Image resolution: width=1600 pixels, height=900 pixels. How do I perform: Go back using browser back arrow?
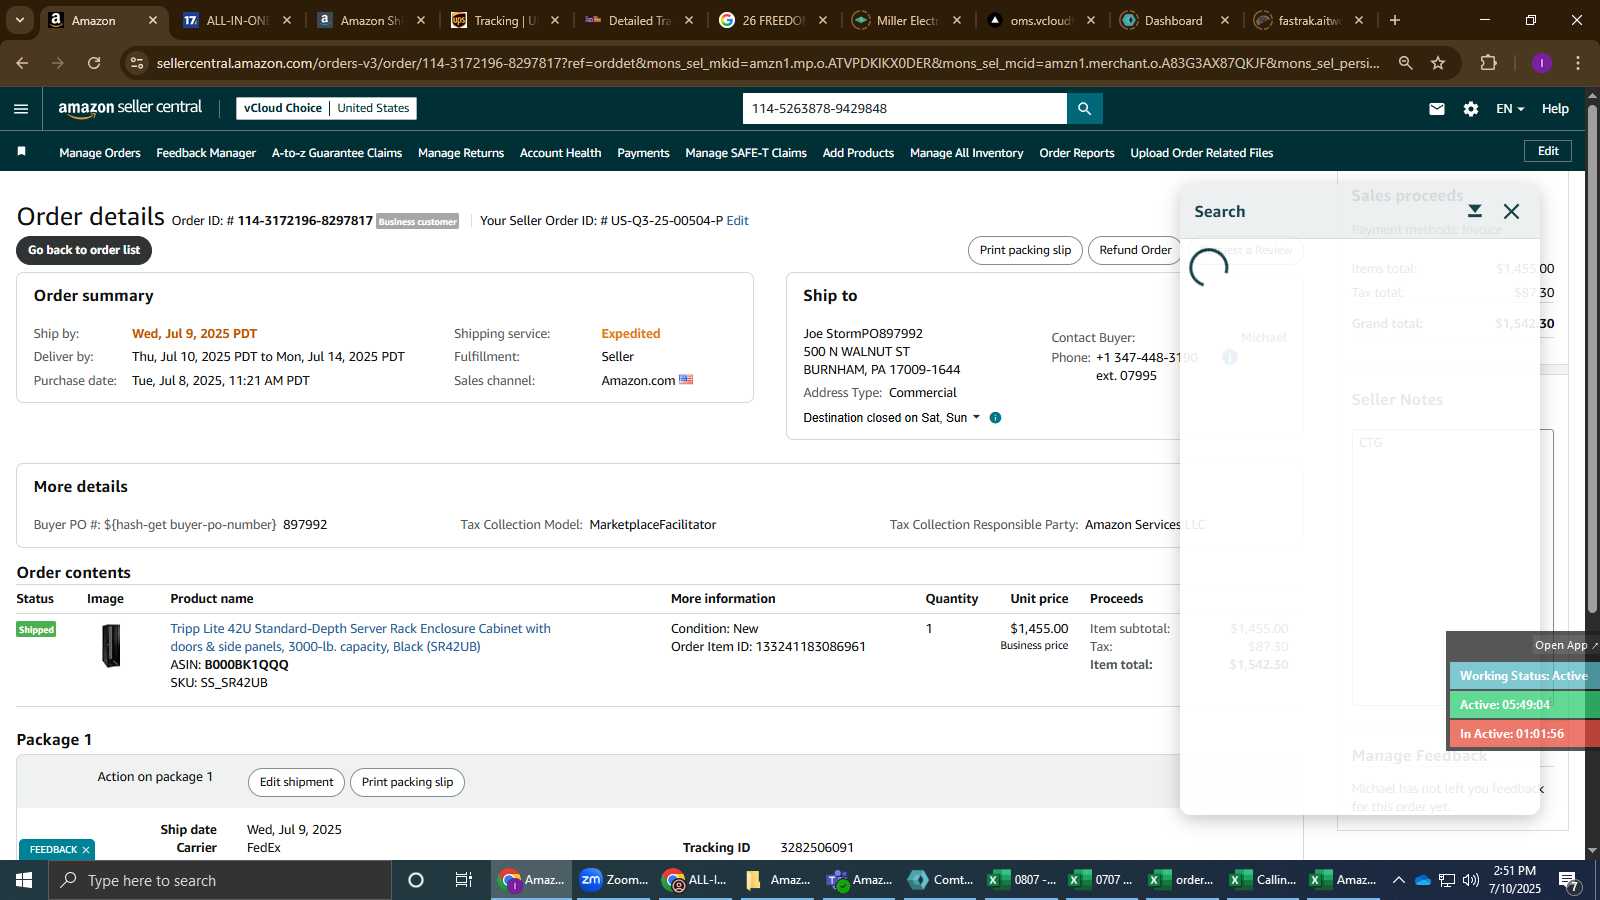(x=22, y=63)
